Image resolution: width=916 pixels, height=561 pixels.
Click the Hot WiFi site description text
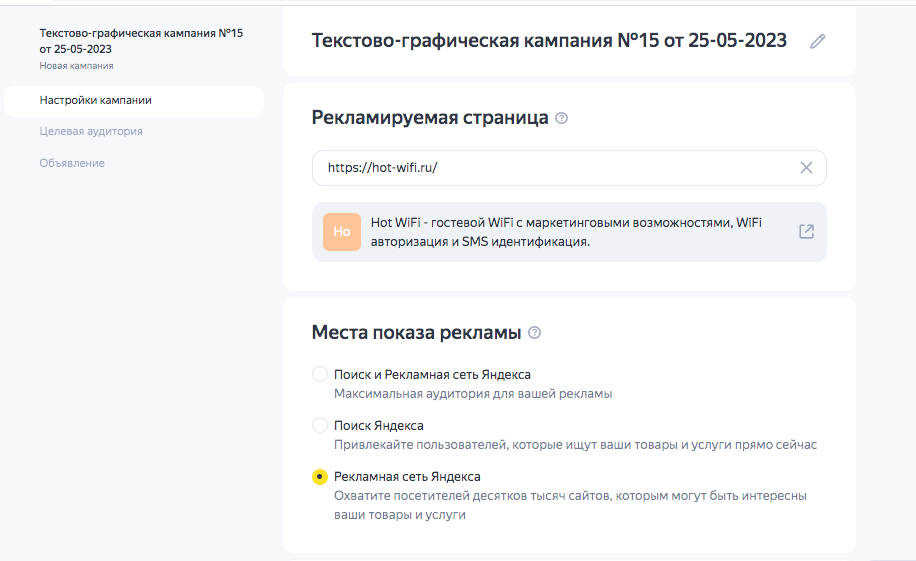point(566,232)
